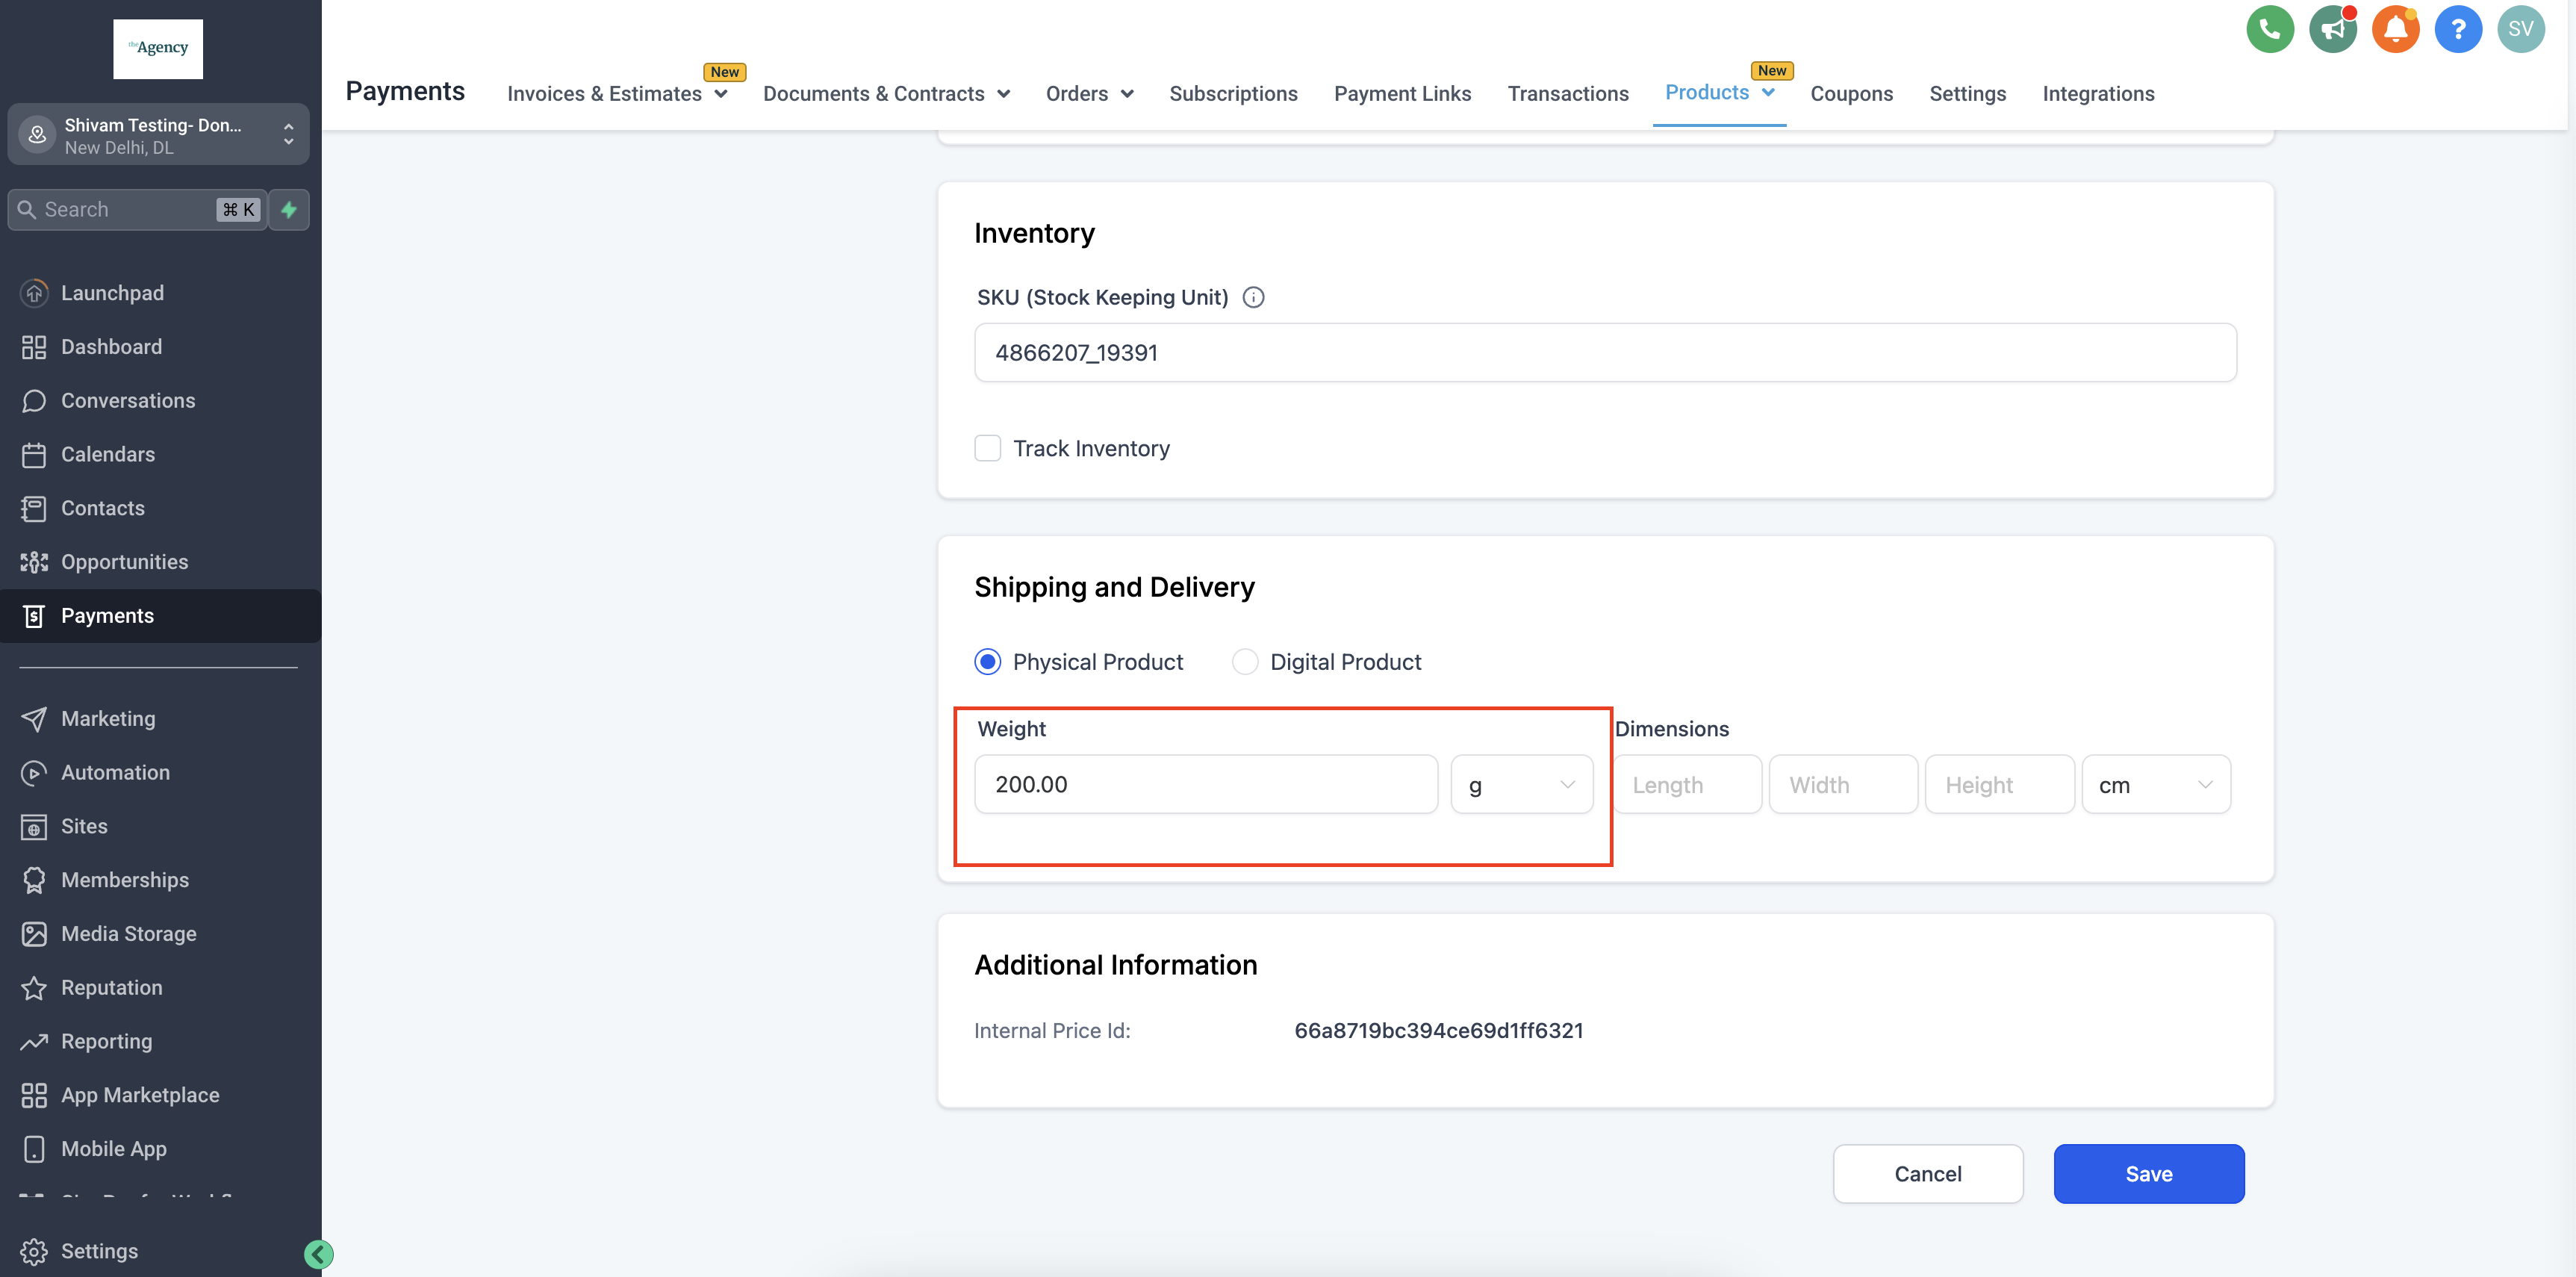Expand the account switcher Shivam Testing
Screen dimensions: 2576x1277
(158, 135)
